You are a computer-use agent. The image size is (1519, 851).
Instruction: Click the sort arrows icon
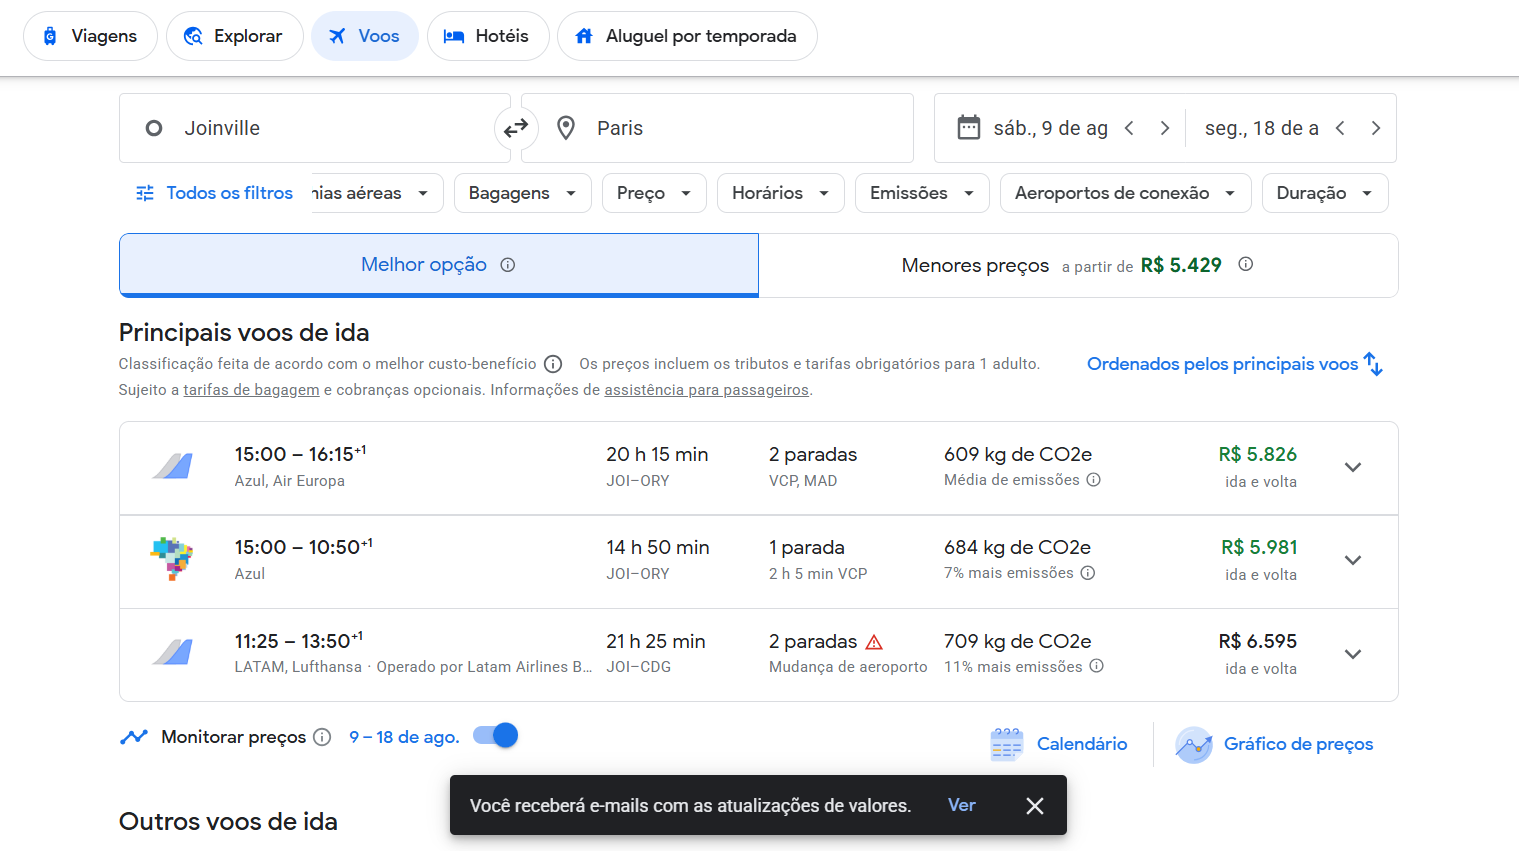(1373, 364)
